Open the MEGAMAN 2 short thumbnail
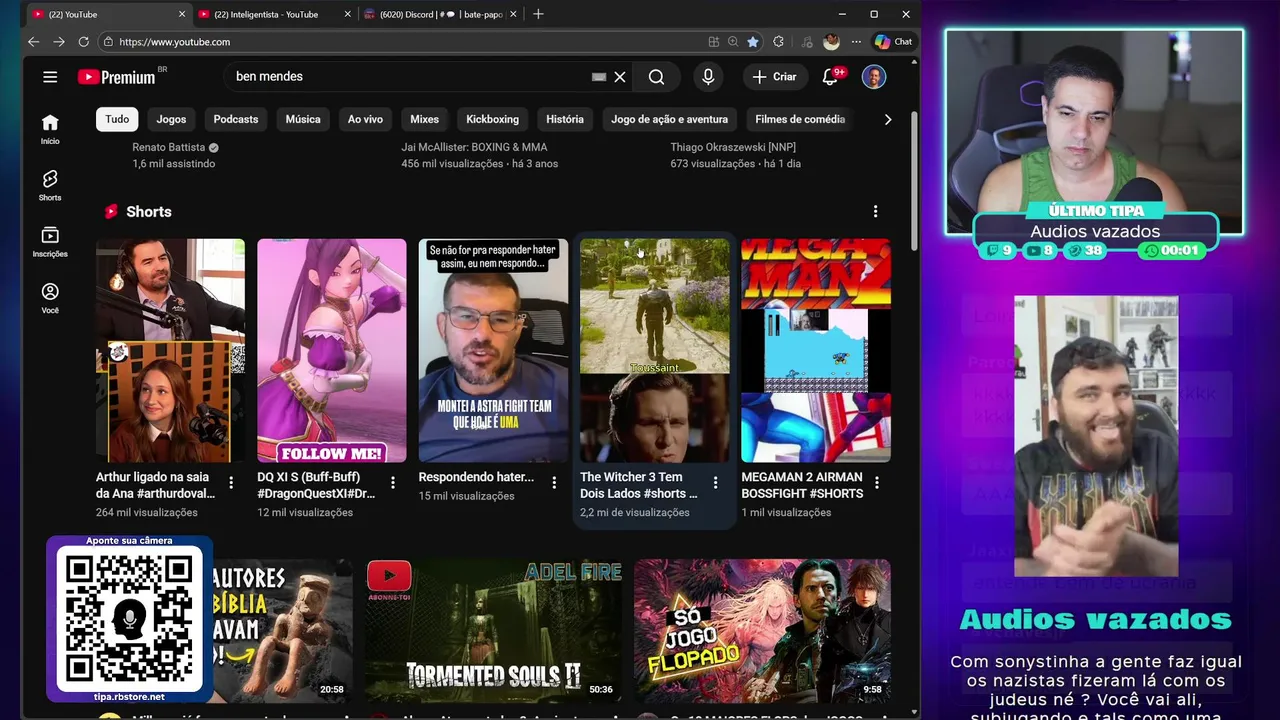 tap(816, 350)
